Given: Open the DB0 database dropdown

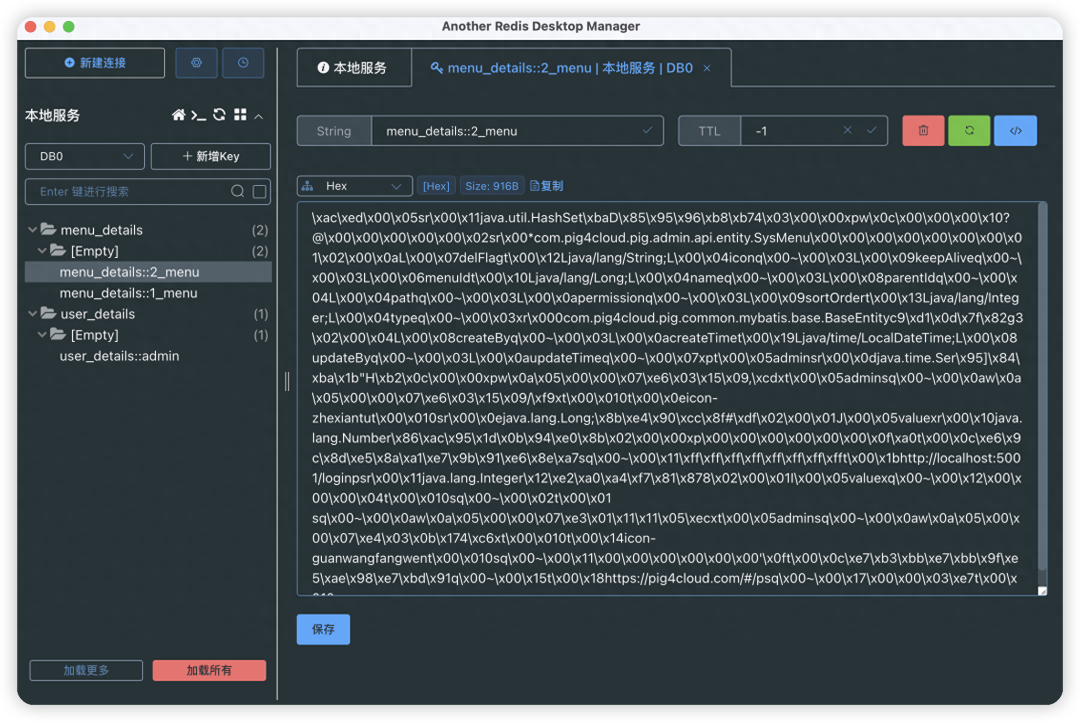Looking at the screenshot, I should [85, 156].
